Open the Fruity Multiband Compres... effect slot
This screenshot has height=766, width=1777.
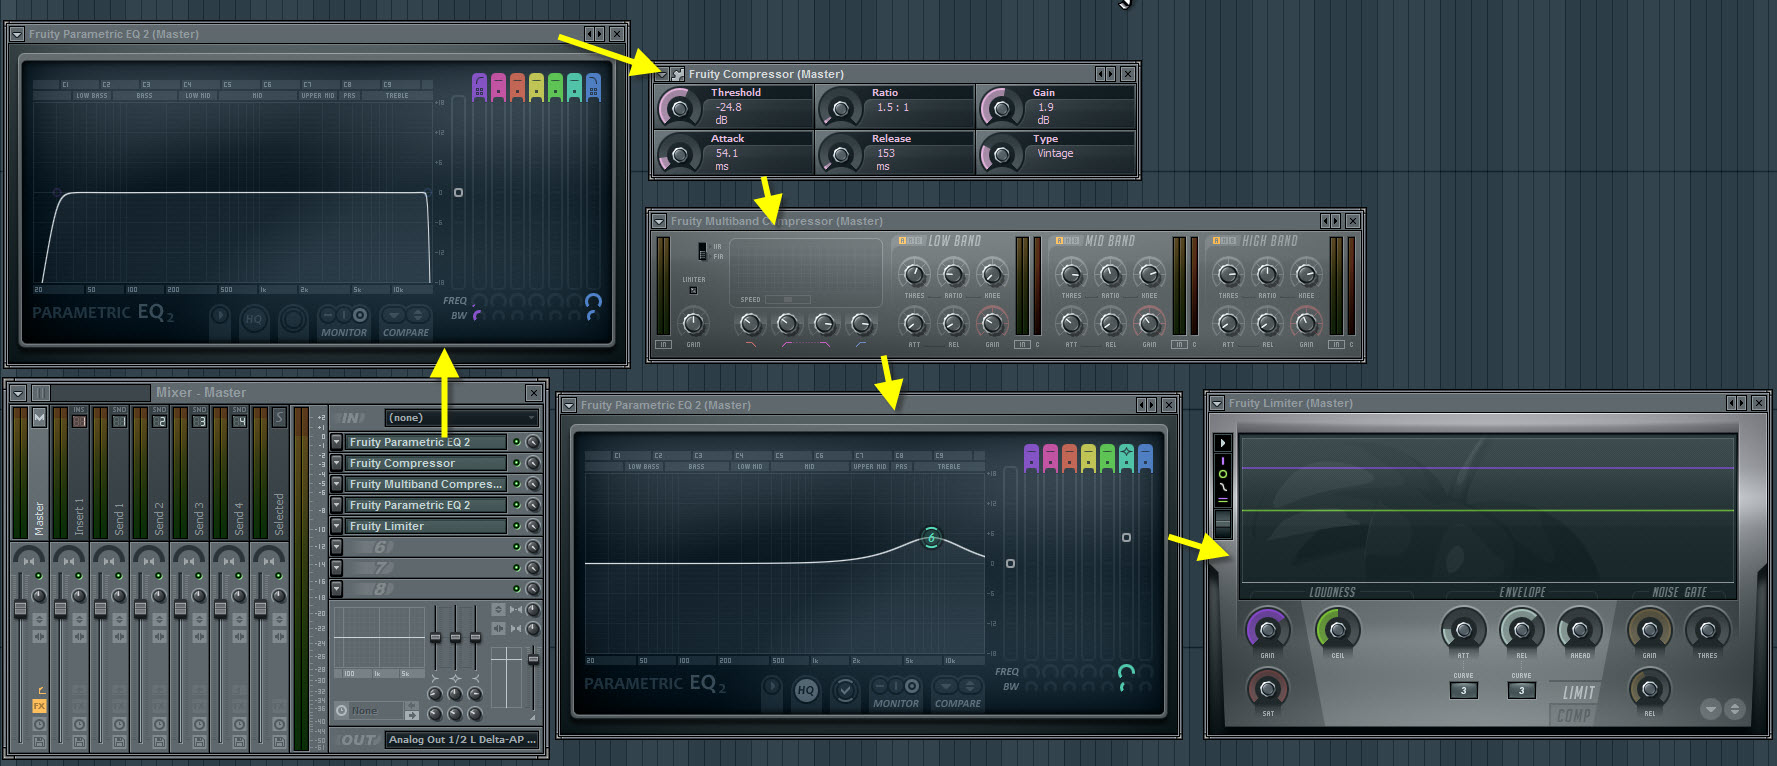(426, 484)
